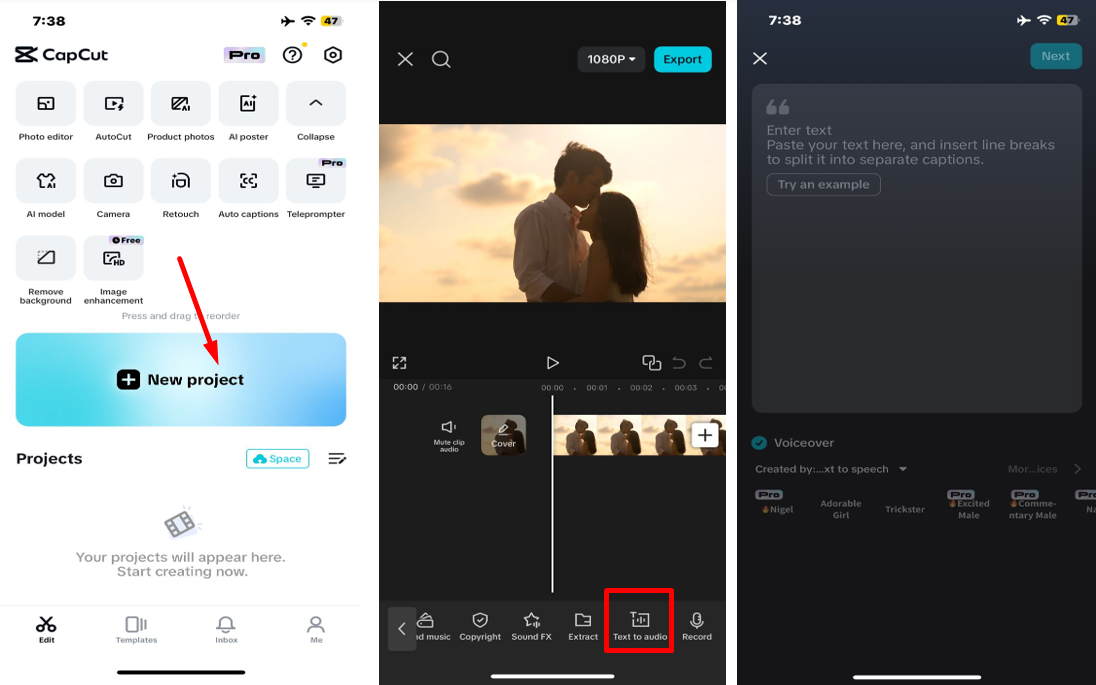
Task: Open the AI model tool
Action: click(x=45, y=181)
